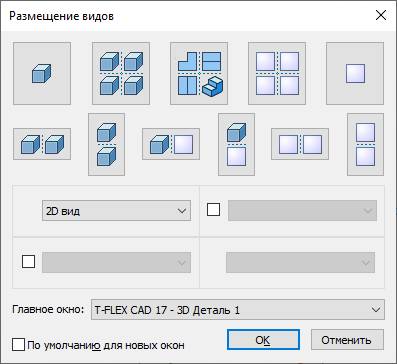Select two 3D views side by side
Viewport: 397px width, 364px height.
(x=42, y=144)
